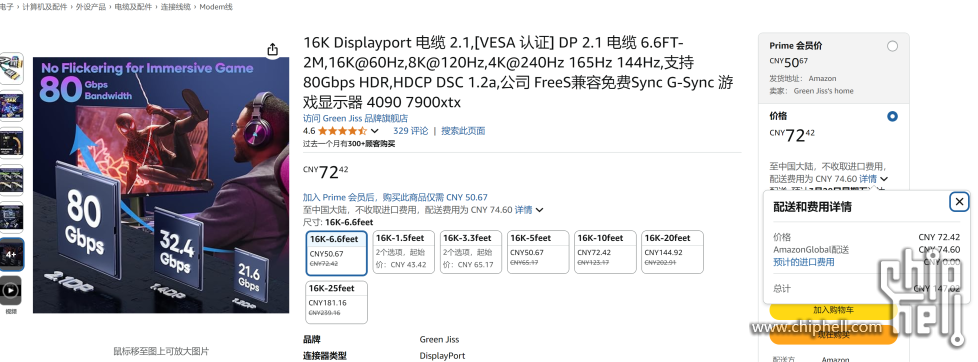Viewport: 978px width, 362px height.
Task: Open 计算机及配件 breadcrumb category
Action: (x=45, y=7)
